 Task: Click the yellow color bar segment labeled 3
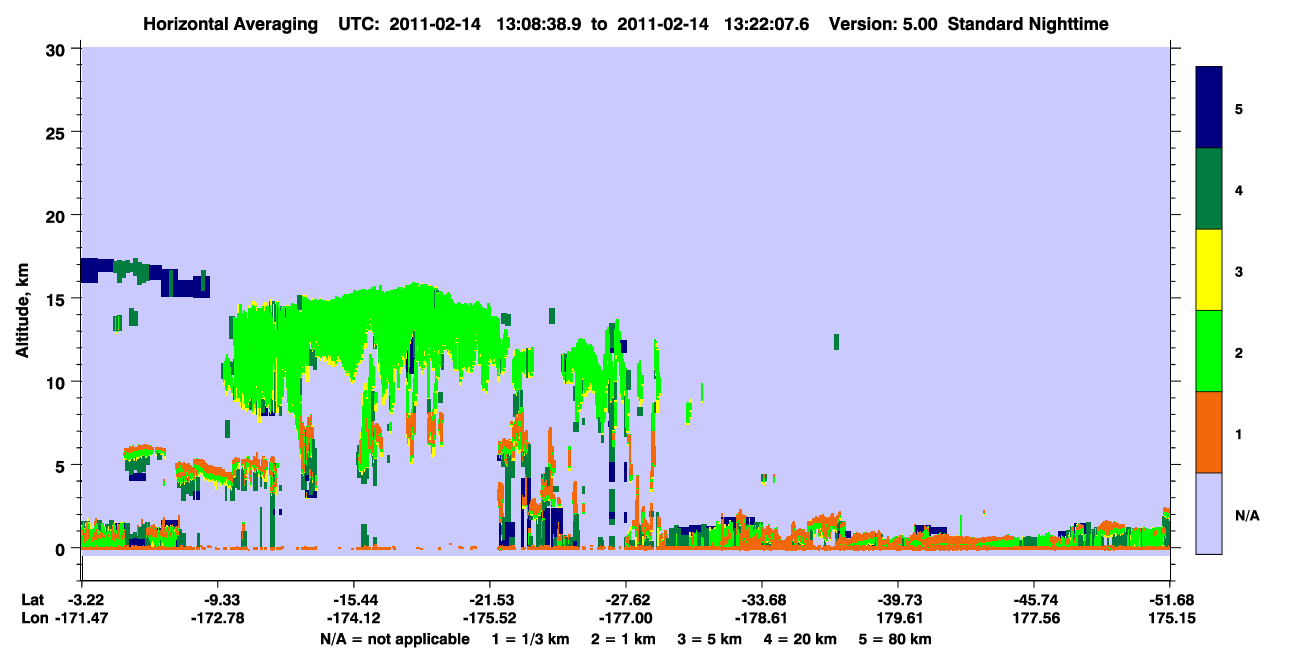[x=1209, y=270]
